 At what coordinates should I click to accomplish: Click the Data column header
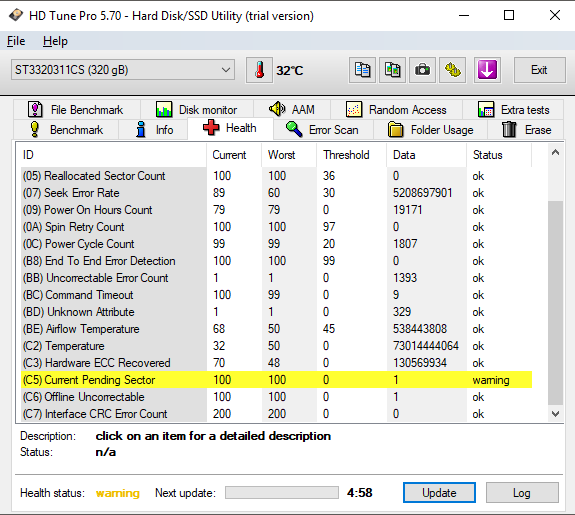[426, 155]
